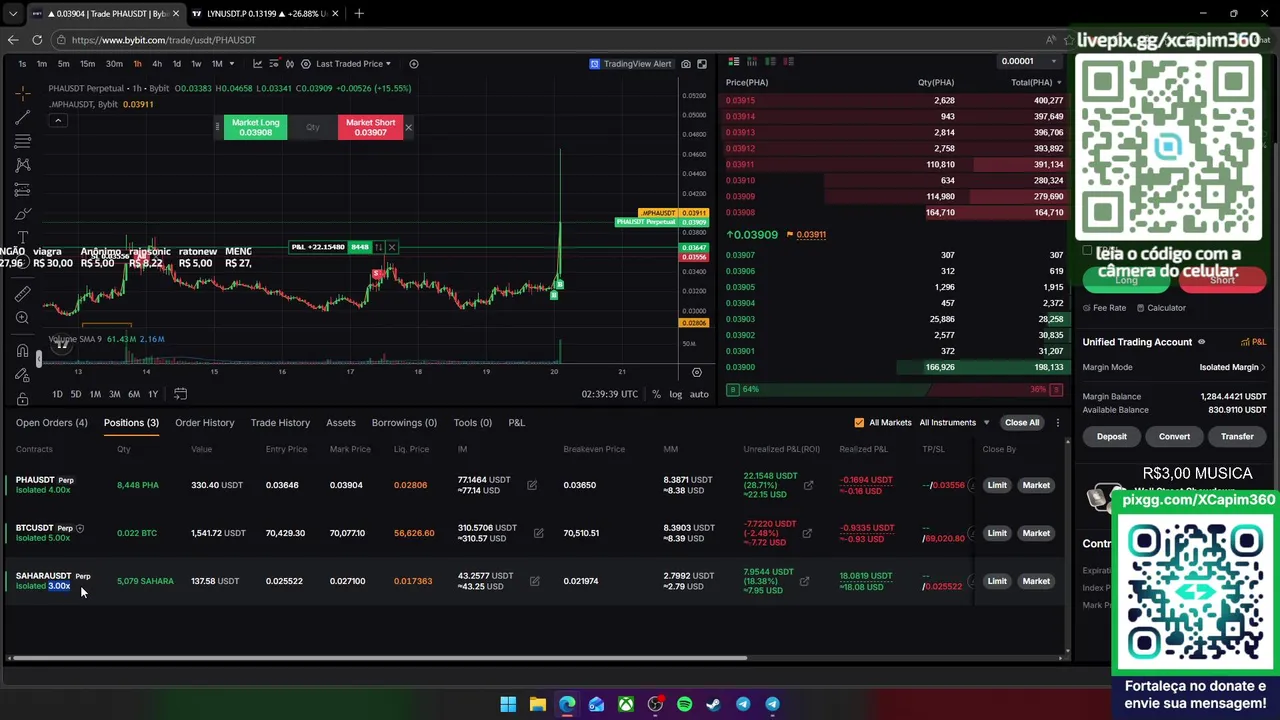The image size is (1280, 720).
Task: Open the candlestick display settings
Action: [290, 64]
